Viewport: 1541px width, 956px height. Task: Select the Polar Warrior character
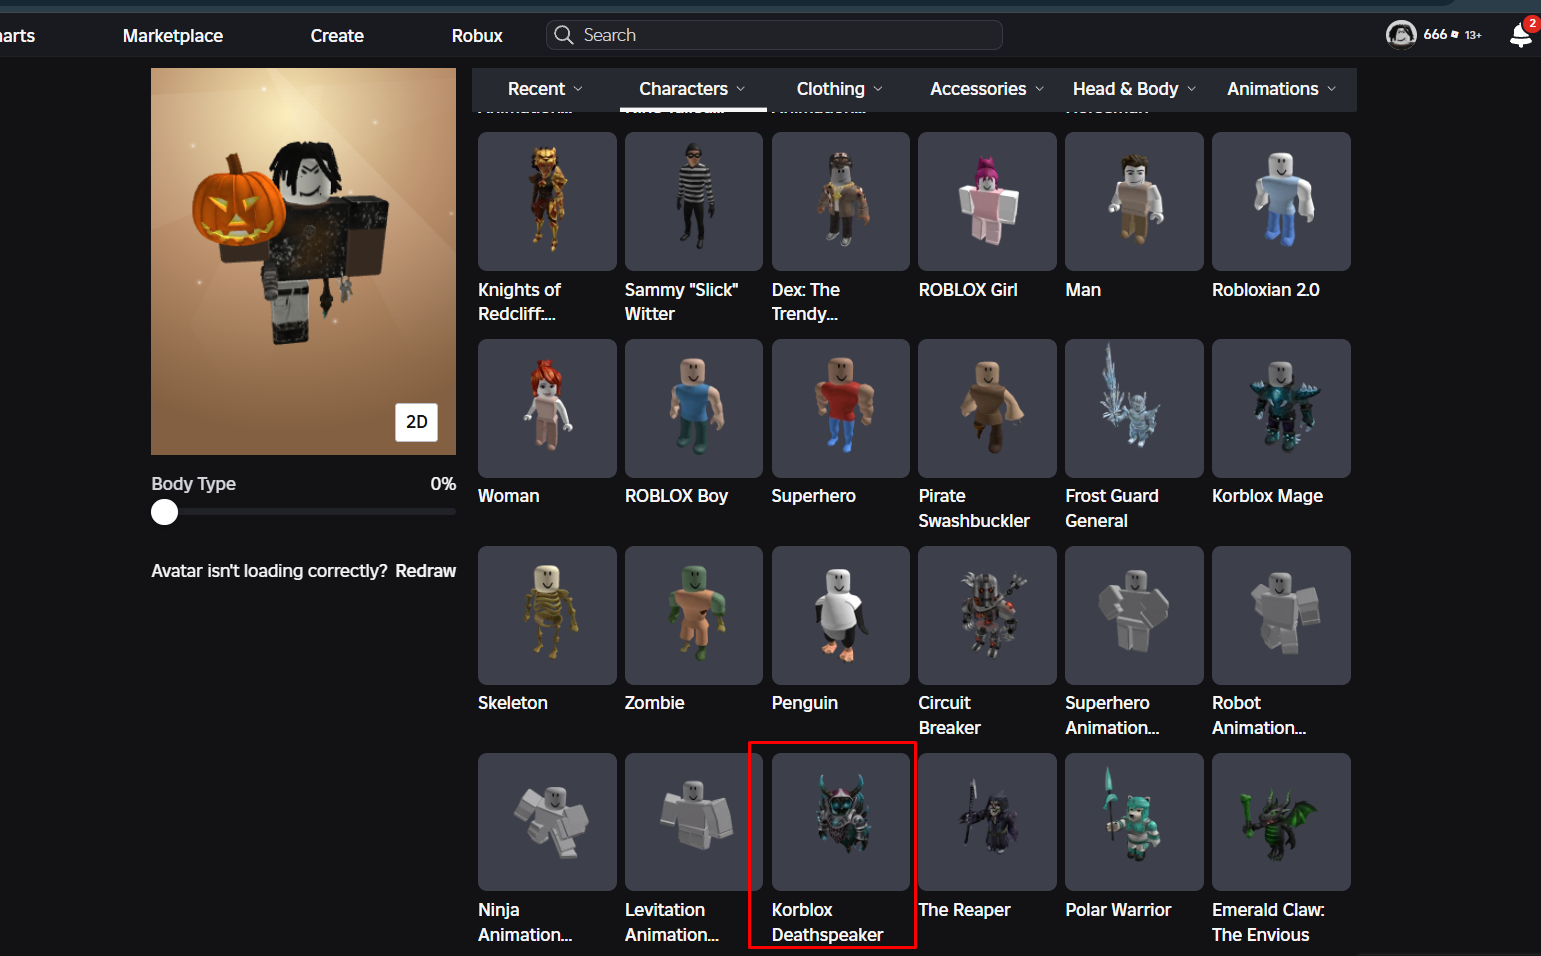1134,822
